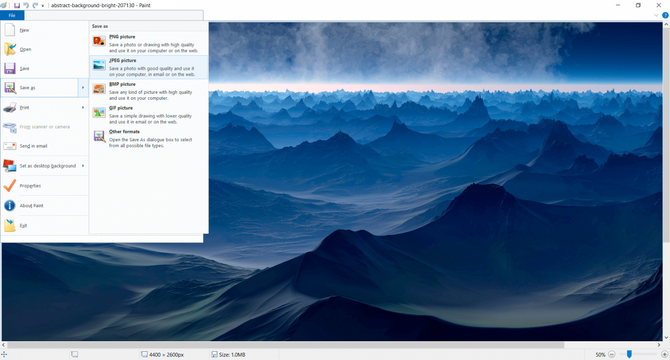
Task: Open Other formats save dialog
Action: tap(149, 138)
